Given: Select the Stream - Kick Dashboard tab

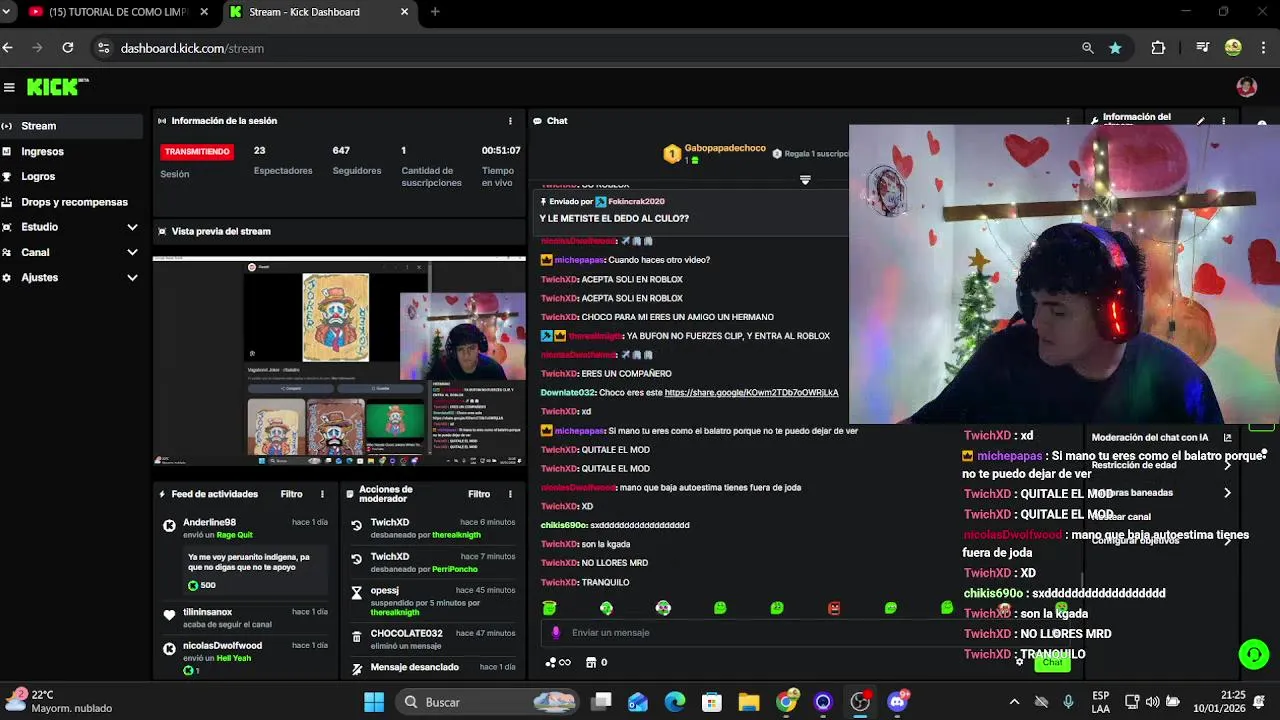Looking at the screenshot, I should 318,12.
